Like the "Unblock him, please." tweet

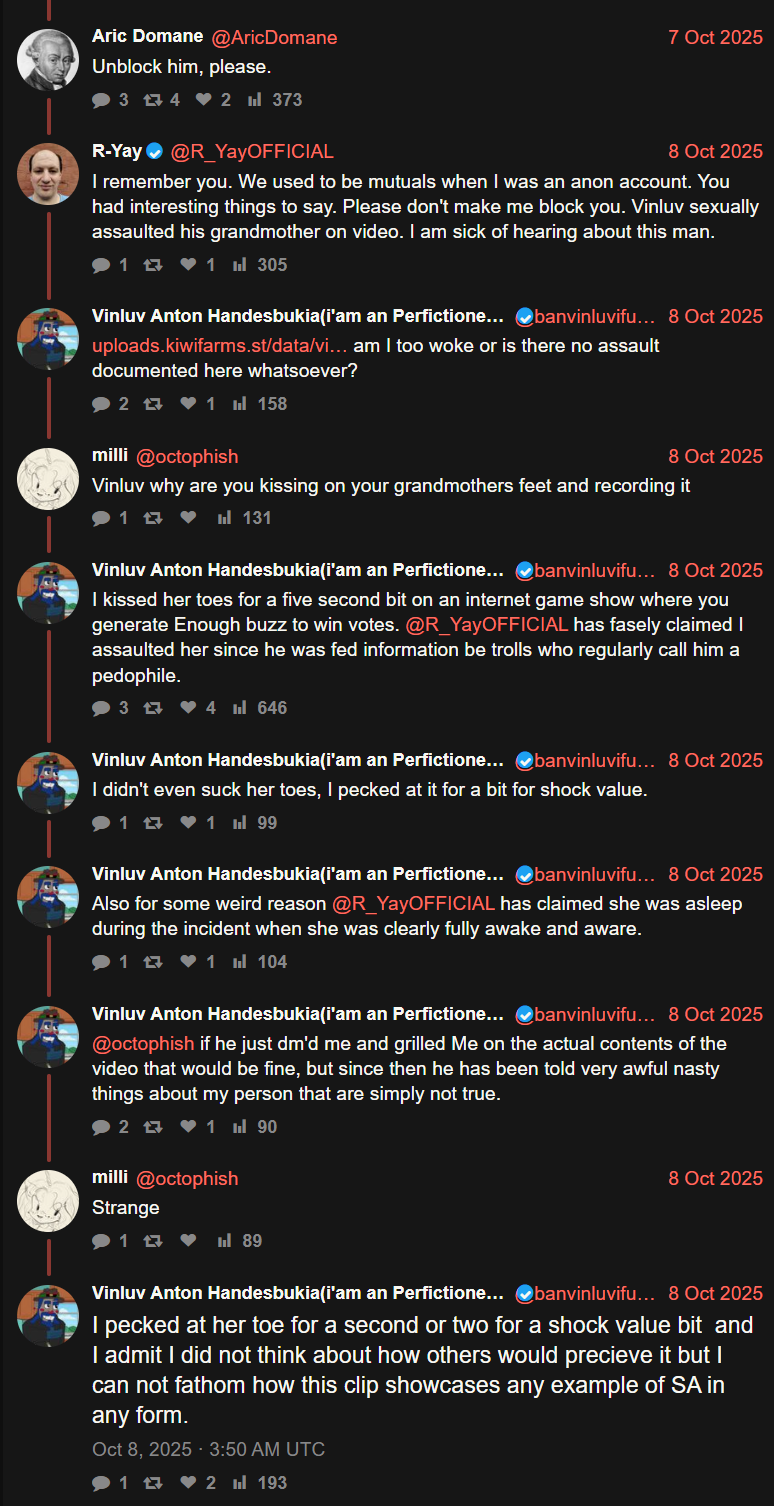coord(203,100)
